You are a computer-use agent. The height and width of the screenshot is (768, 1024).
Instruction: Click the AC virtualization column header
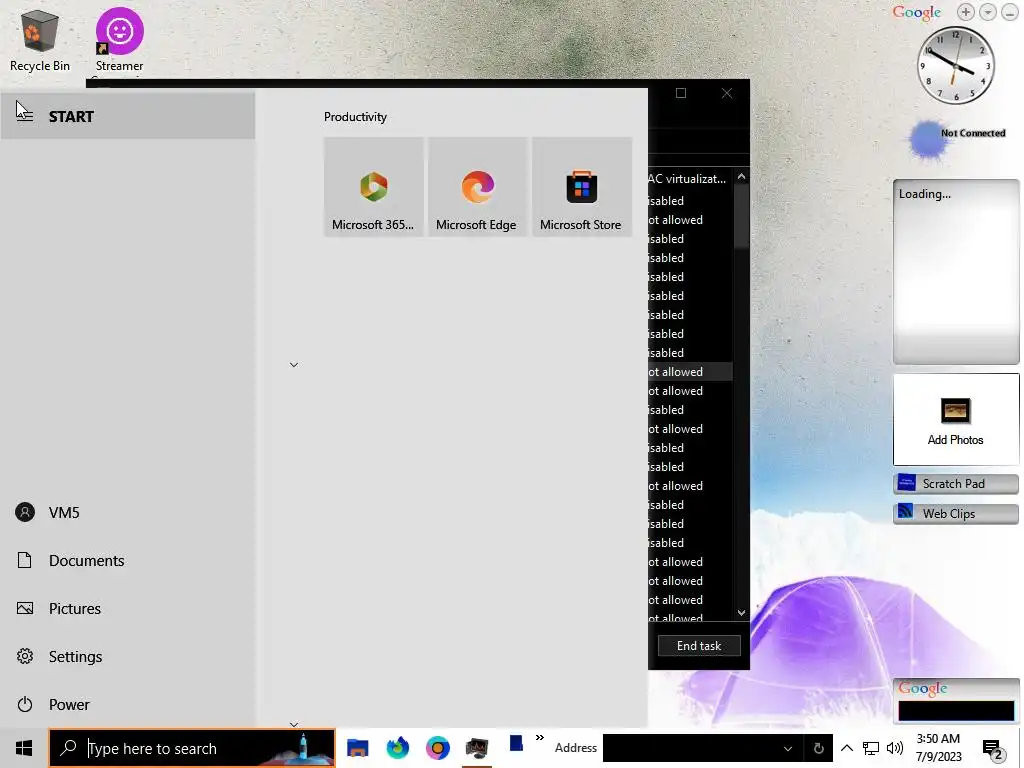click(x=690, y=178)
